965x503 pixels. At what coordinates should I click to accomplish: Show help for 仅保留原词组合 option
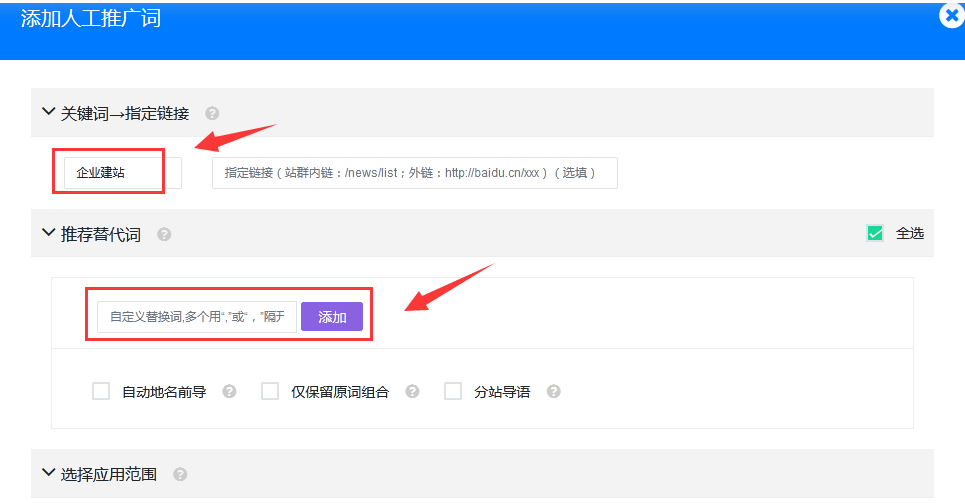[x=412, y=392]
